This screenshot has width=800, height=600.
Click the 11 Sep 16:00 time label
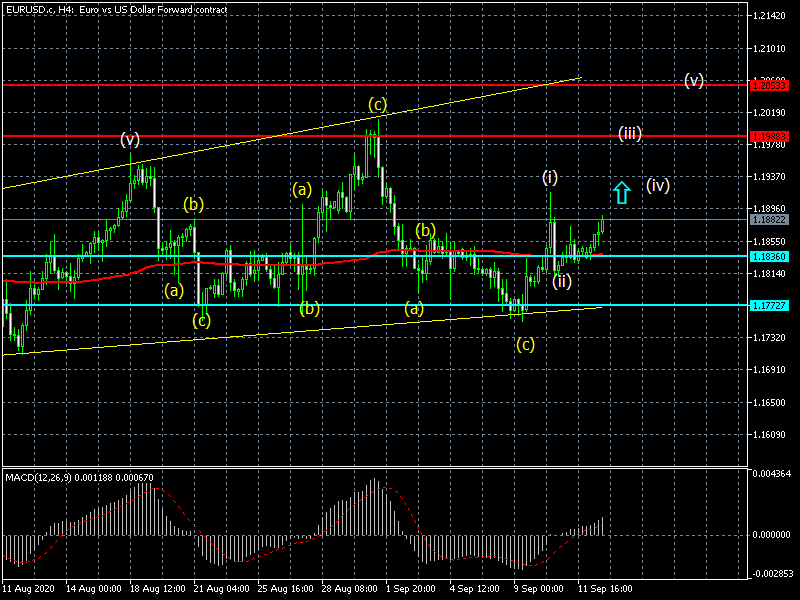pos(605,588)
